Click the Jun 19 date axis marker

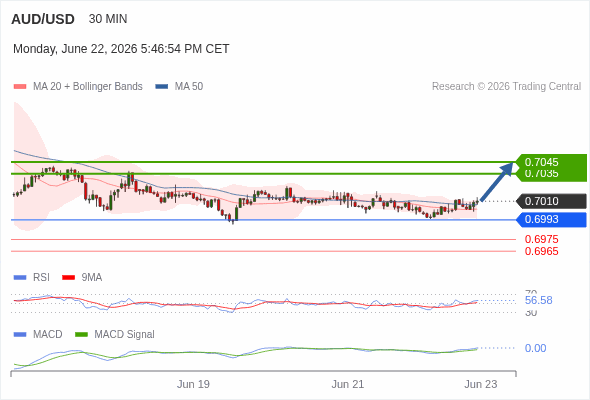tap(193, 384)
